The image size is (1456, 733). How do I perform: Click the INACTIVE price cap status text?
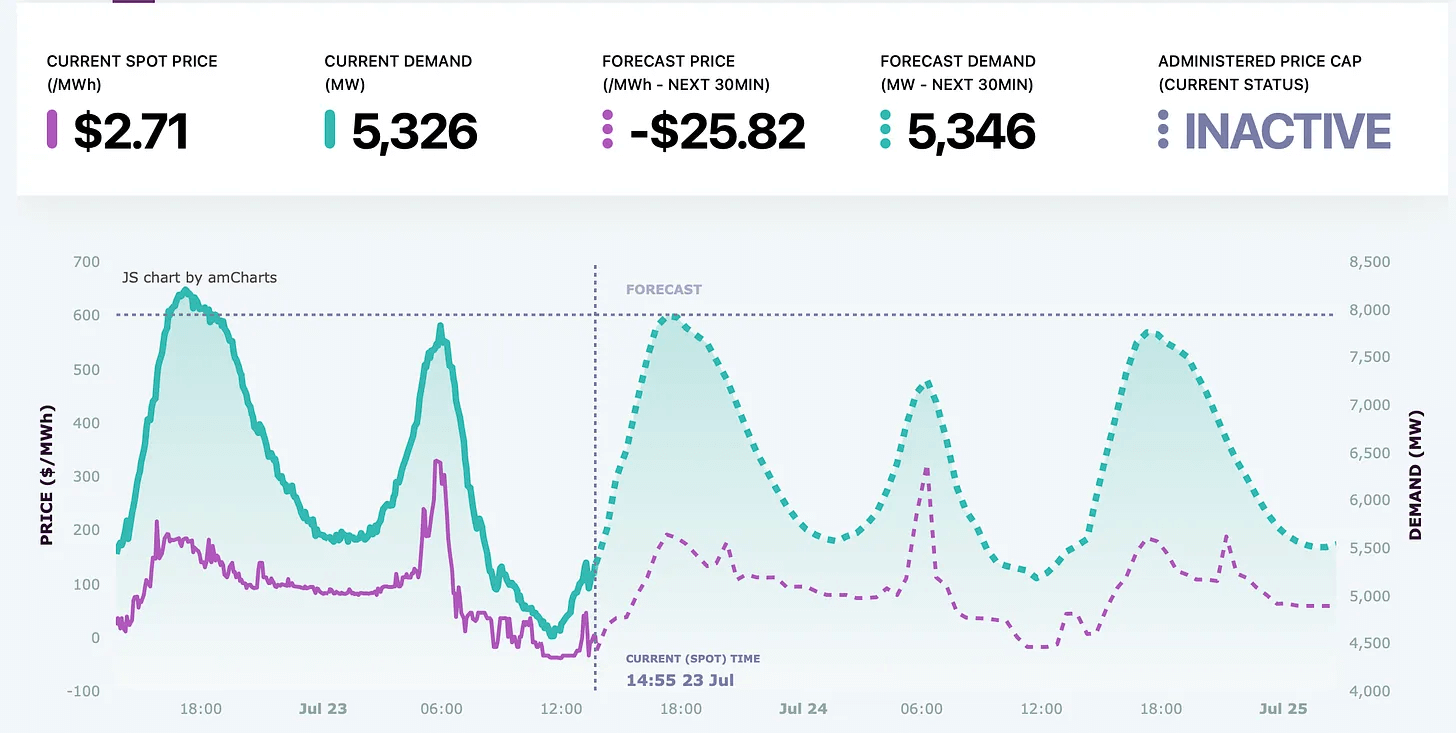coord(1288,132)
